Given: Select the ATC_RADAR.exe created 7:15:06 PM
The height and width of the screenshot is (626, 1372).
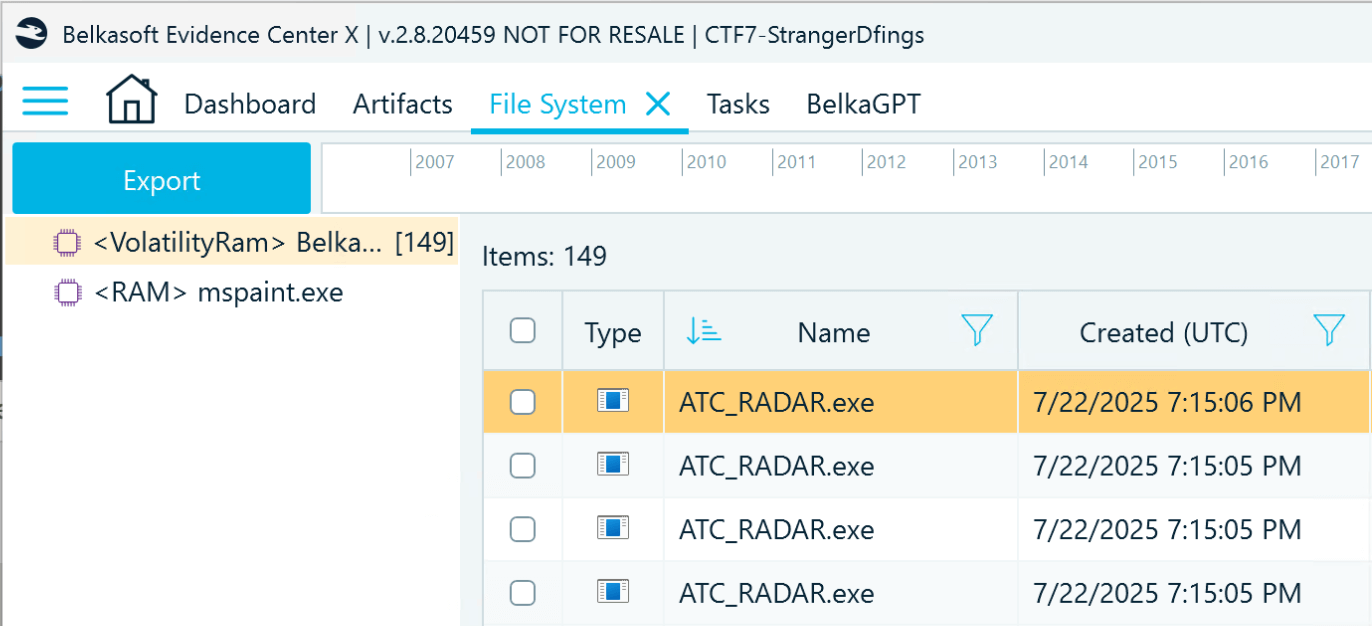Looking at the screenshot, I should (x=777, y=402).
